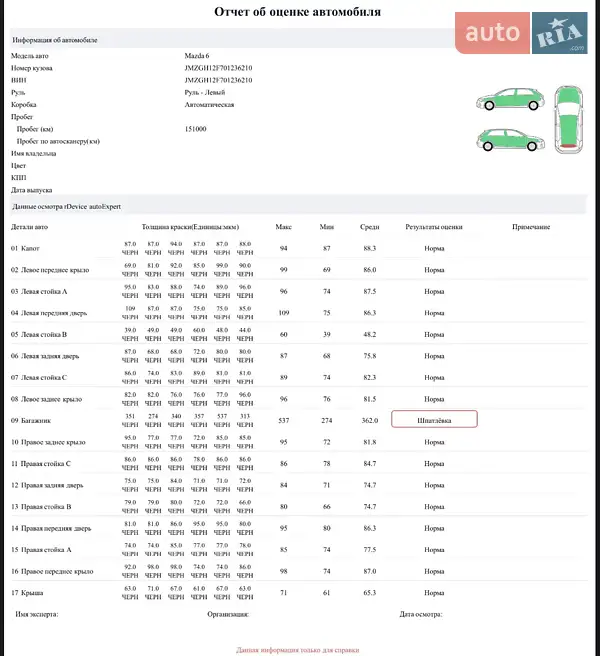Click the red "auto" logo block

493,34
